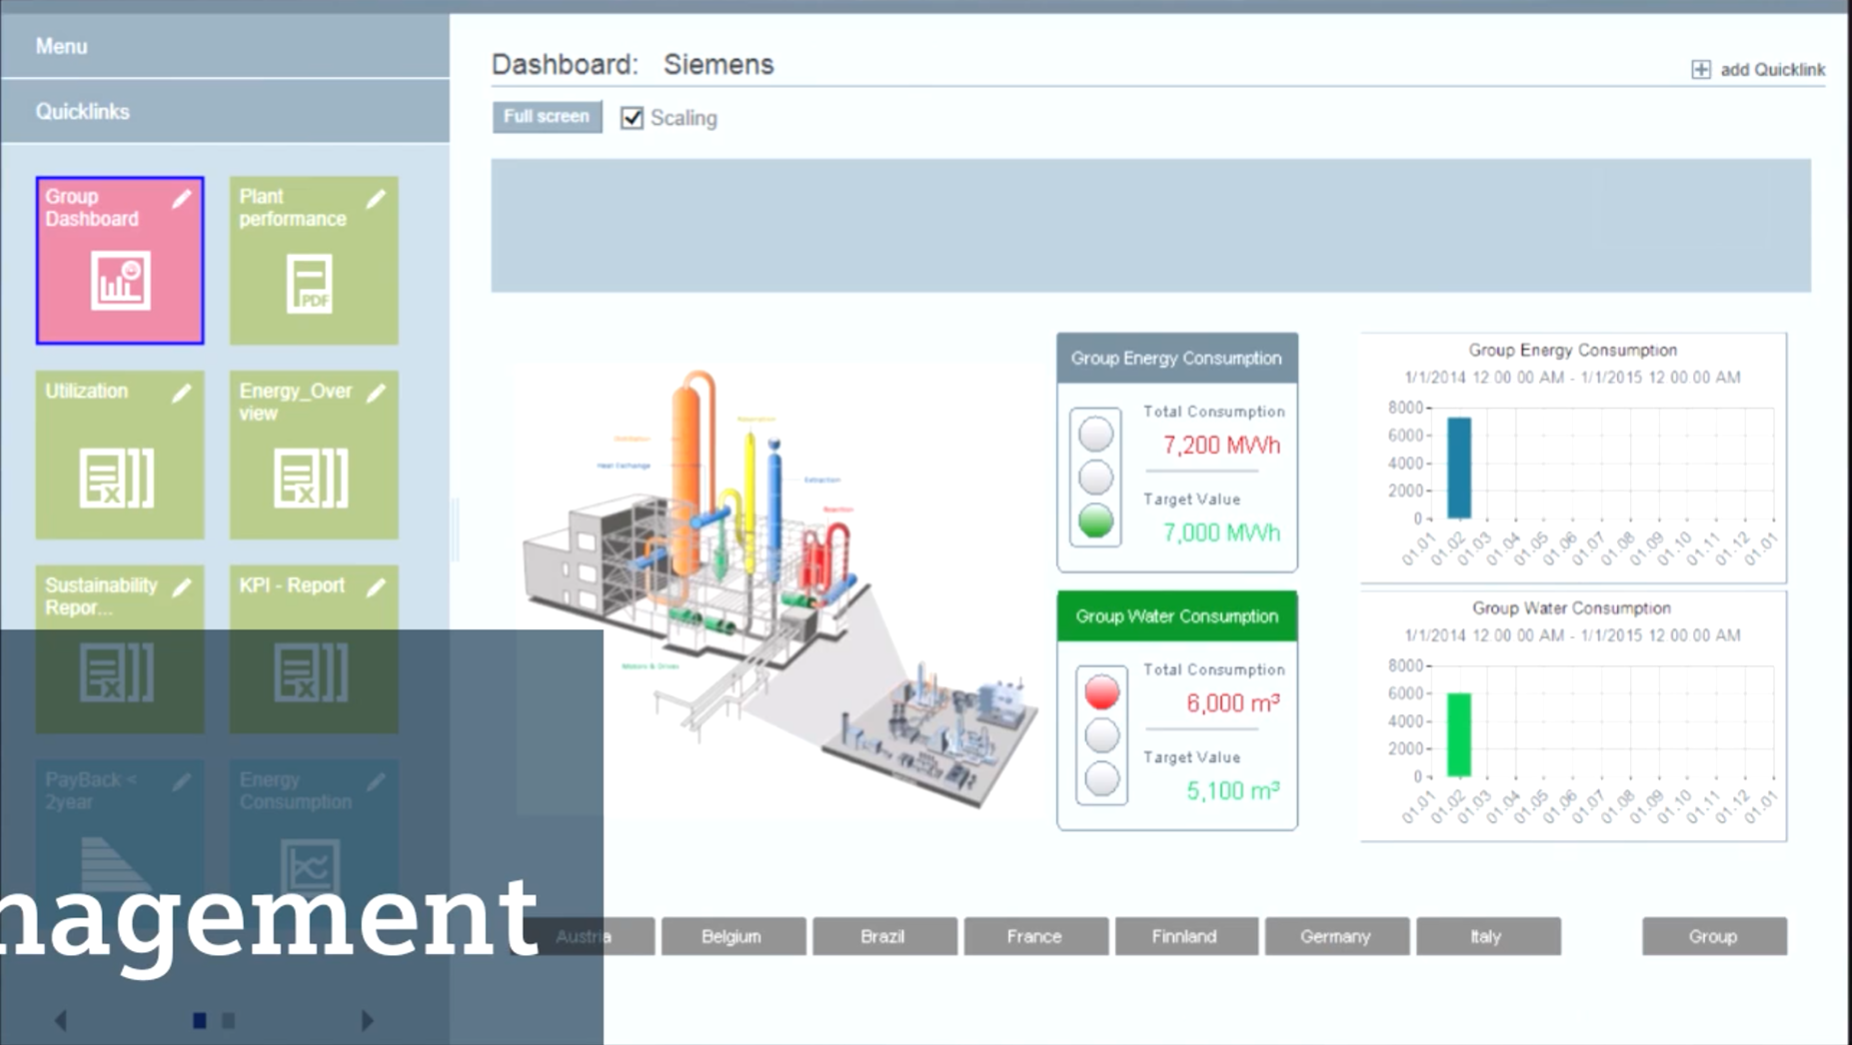The width and height of the screenshot is (1852, 1045).
Task: Click the add Quicklink plus icon
Action: [x=1700, y=69]
